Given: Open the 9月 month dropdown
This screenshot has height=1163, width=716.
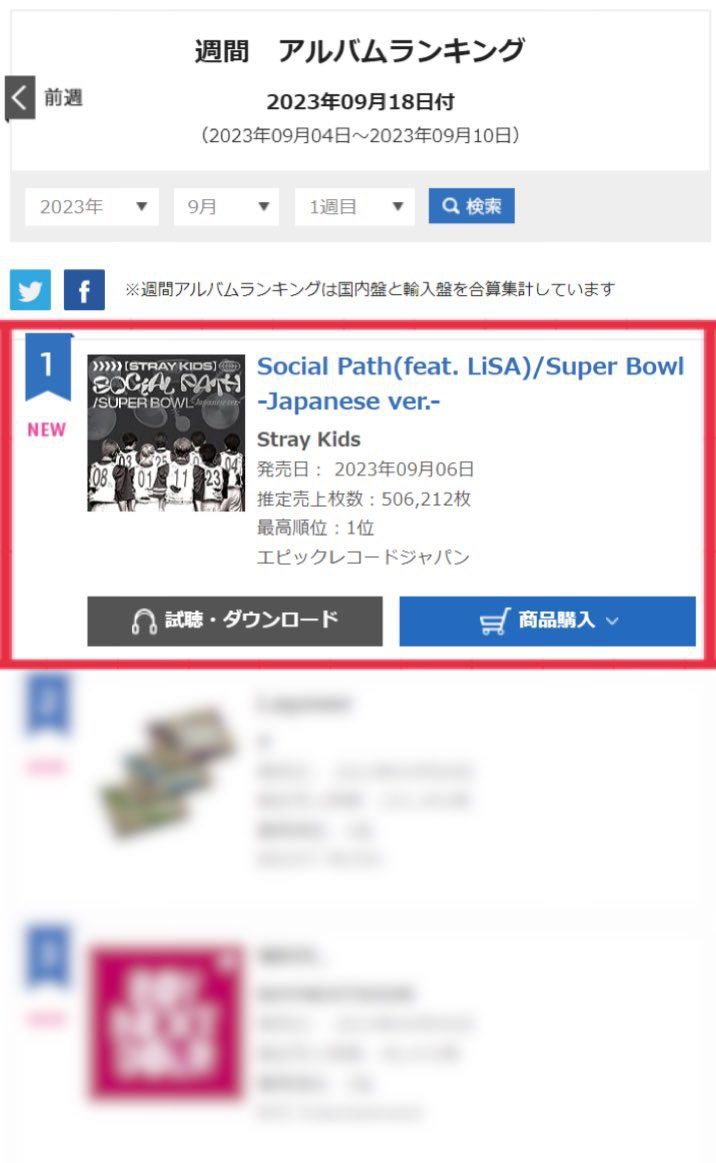Looking at the screenshot, I should point(225,207).
